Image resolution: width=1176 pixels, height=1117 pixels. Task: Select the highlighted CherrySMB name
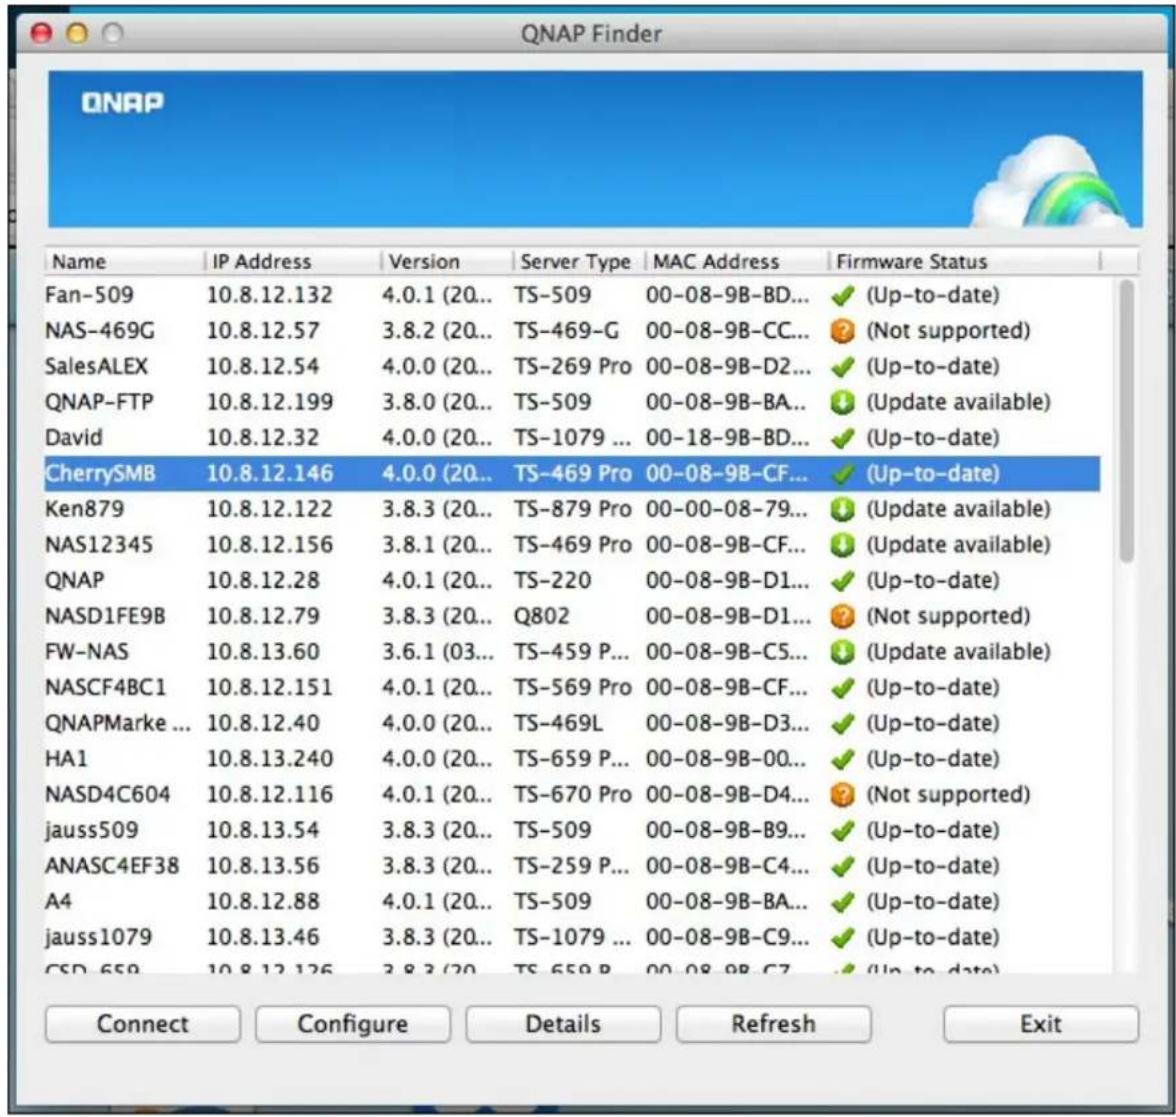click(x=100, y=473)
